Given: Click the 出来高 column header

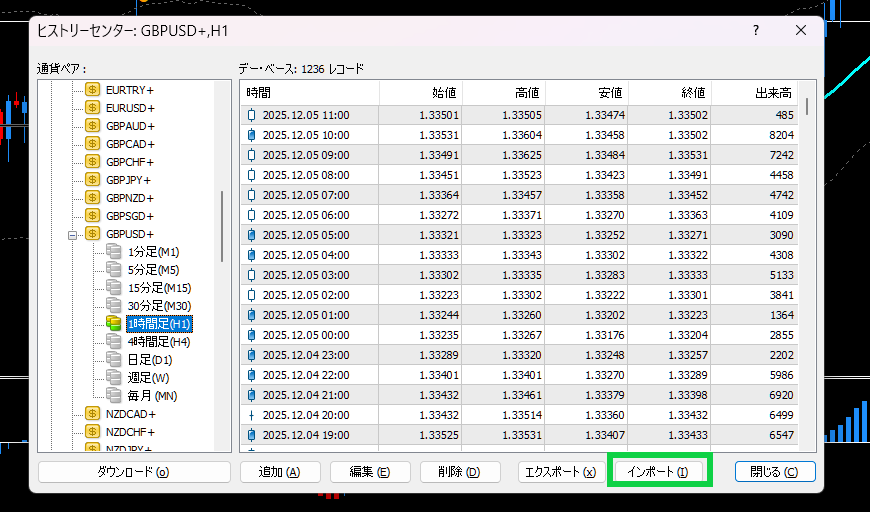Looking at the screenshot, I should 757,93.
